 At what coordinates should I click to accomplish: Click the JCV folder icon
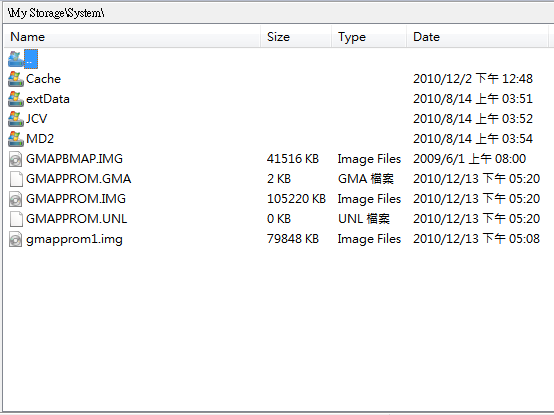16,119
